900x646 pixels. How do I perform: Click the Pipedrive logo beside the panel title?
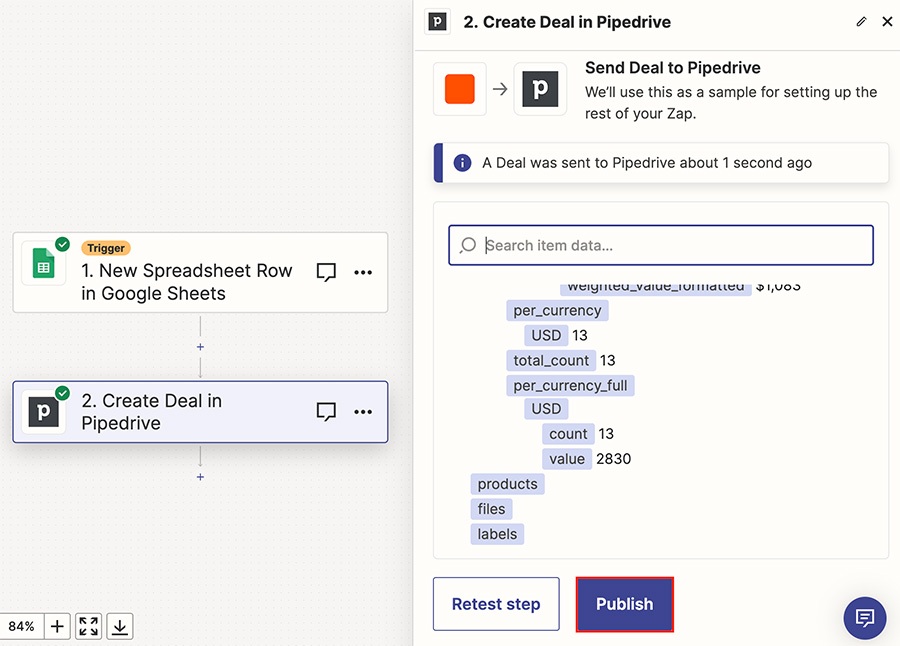pyautogui.click(x=437, y=21)
